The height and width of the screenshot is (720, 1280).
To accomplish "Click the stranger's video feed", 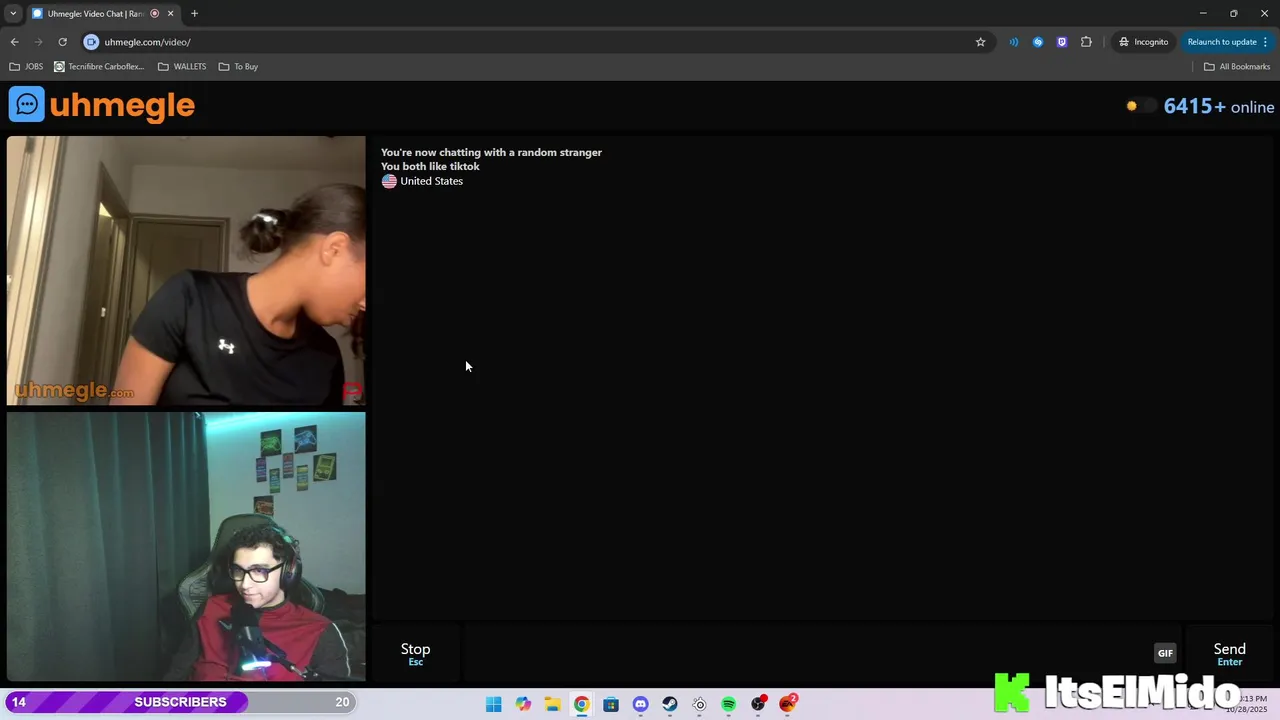I will [186, 271].
